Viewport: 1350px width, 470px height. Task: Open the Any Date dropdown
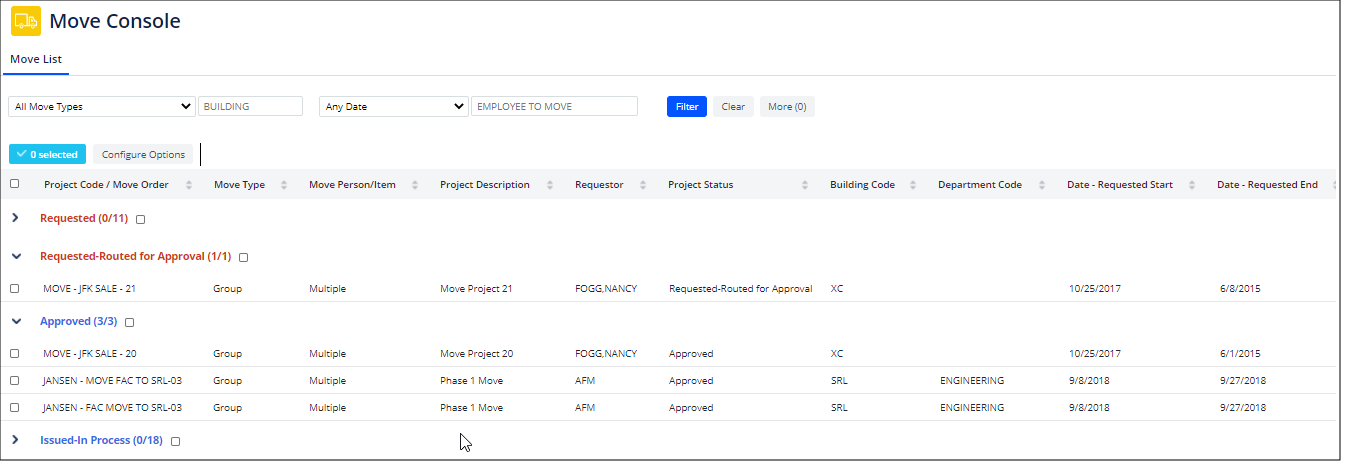coord(393,106)
